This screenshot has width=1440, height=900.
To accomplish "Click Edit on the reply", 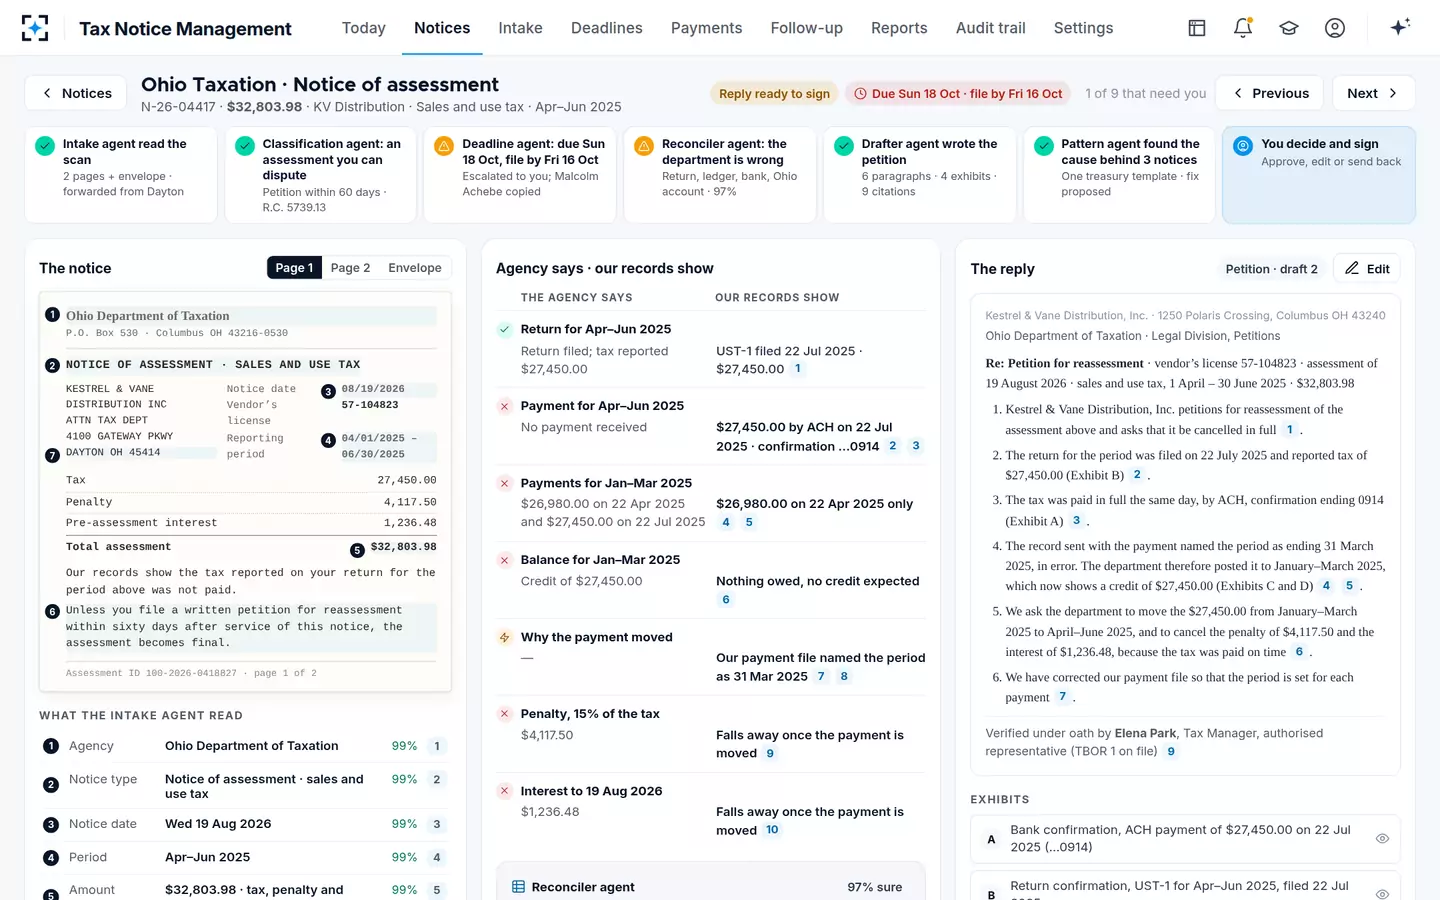I will pyautogui.click(x=1367, y=269).
